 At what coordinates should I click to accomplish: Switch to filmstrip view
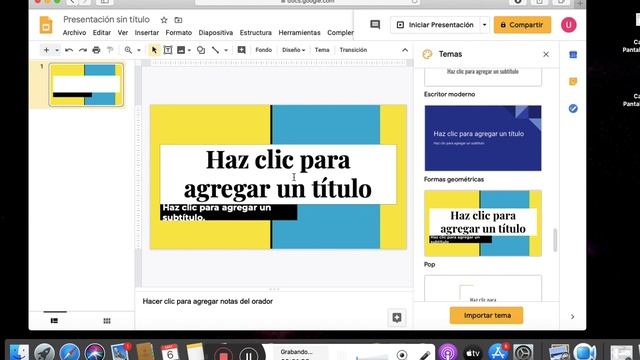[54, 321]
